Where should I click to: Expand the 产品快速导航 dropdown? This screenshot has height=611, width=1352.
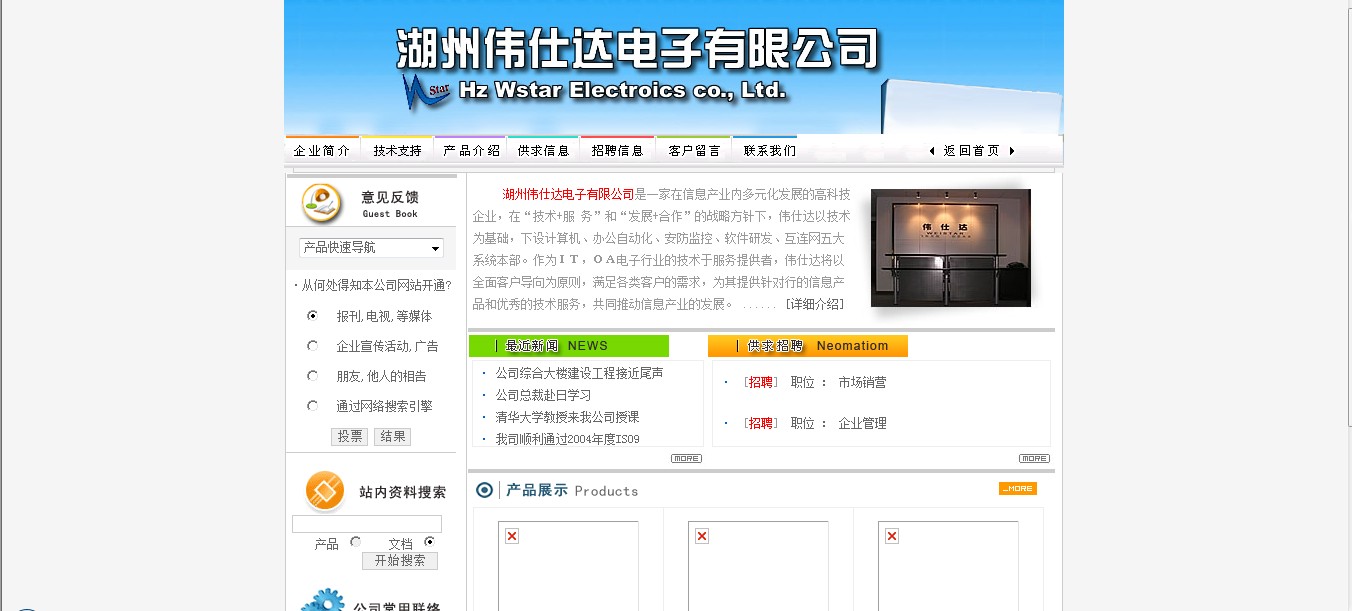pyautogui.click(x=371, y=248)
